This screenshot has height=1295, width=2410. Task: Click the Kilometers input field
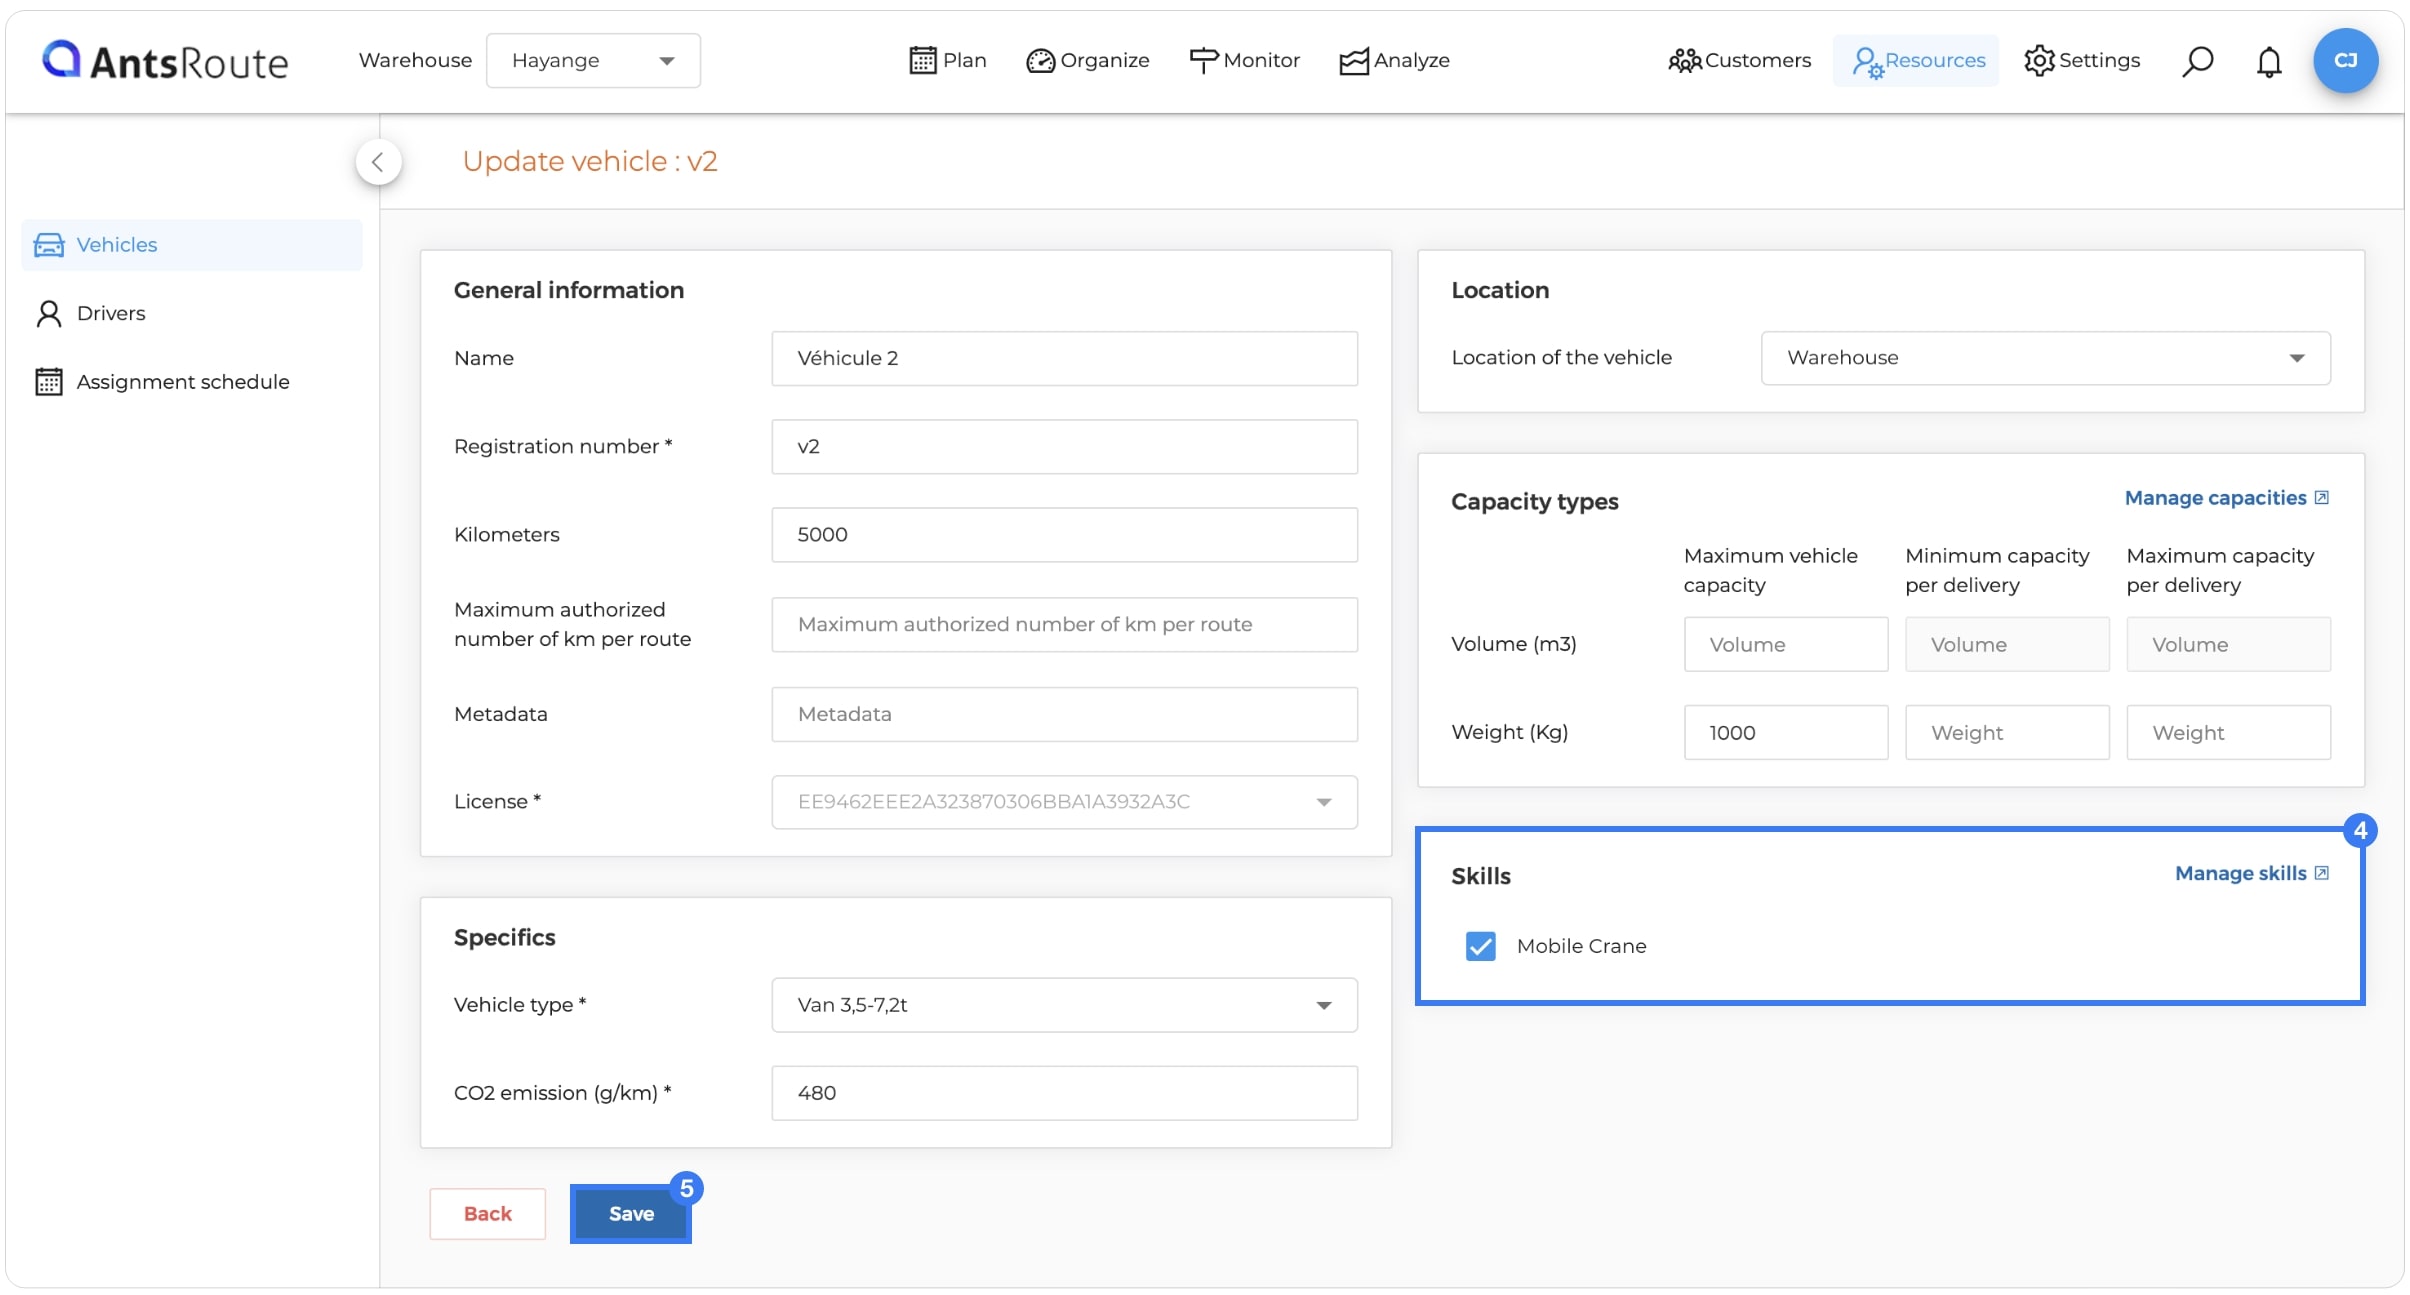point(1064,535)
